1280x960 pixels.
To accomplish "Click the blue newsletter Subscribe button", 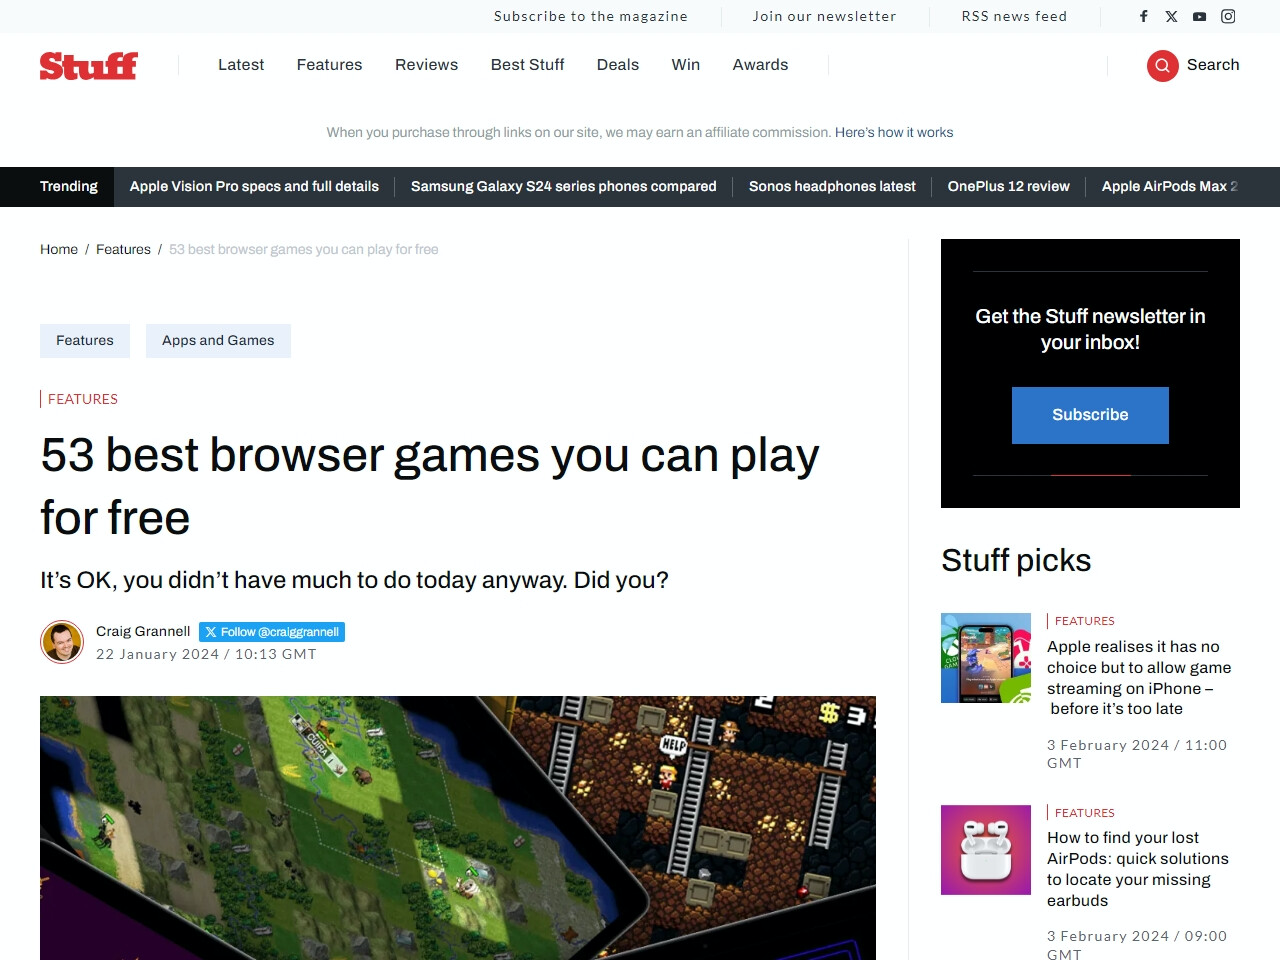I will click(1090, 415).
